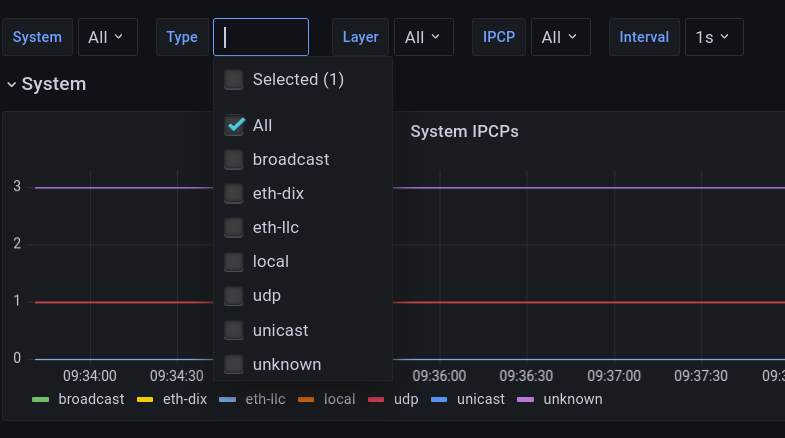The height and width of the screenshot is (438, 785).
Task: Select the 'eth-llc' type checkbox
Action: (234, 228)
